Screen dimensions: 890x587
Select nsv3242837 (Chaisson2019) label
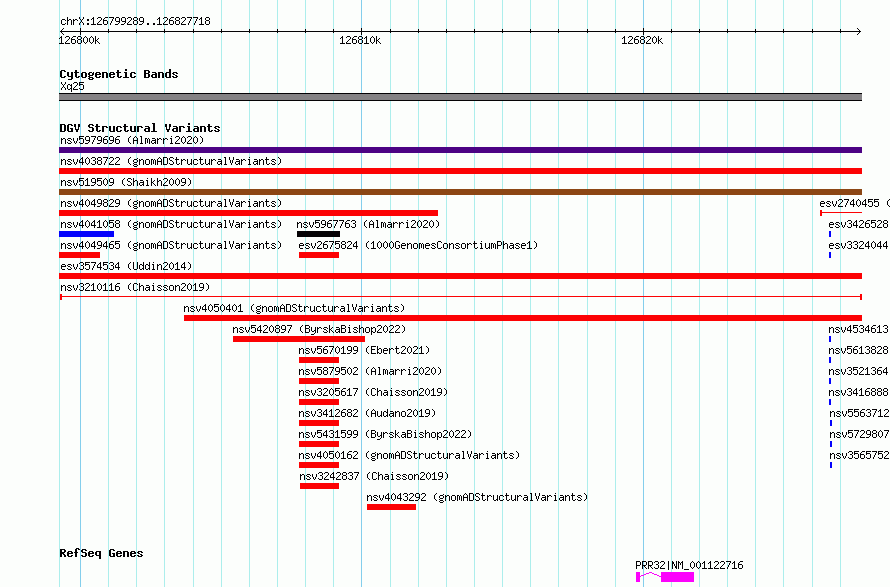coord(374,476)
